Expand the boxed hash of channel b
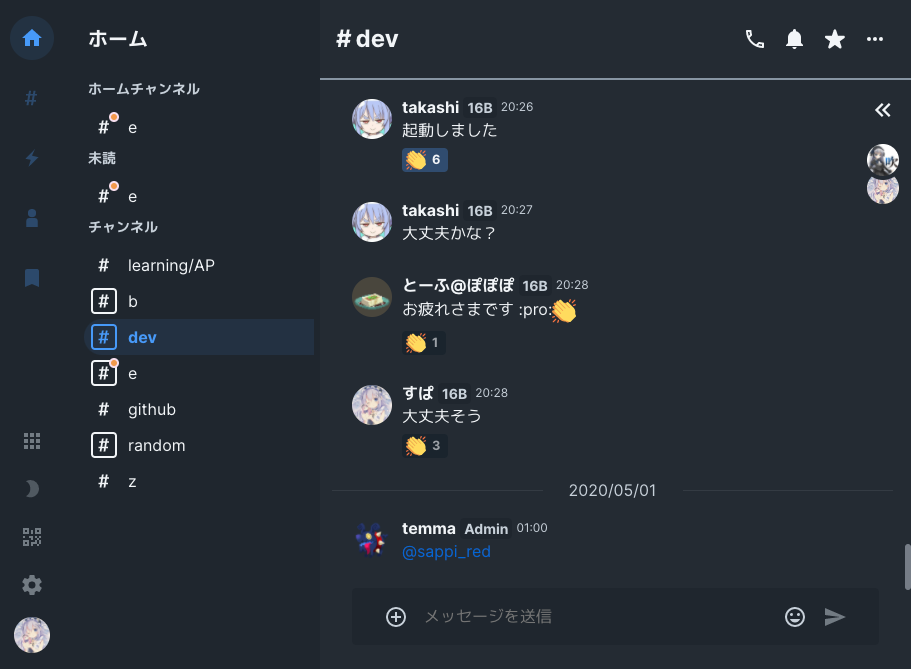Image resolution: width=911 pixels, height=669 pixels. pyautogui.click(x=103, y=301)
